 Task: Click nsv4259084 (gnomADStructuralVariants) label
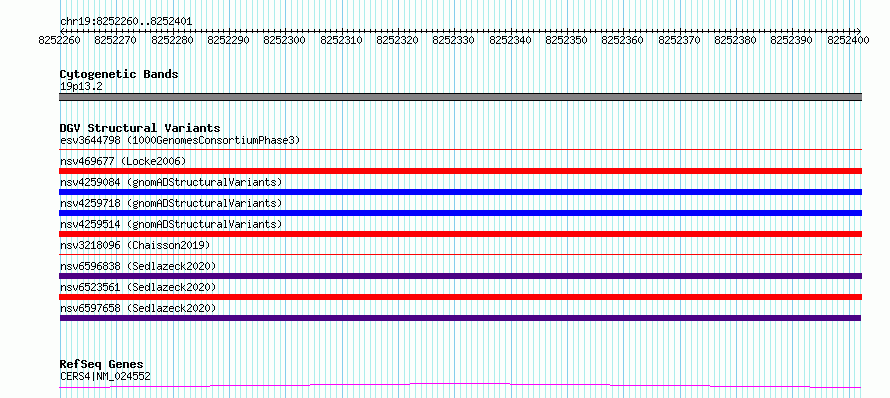pos(171,182)
